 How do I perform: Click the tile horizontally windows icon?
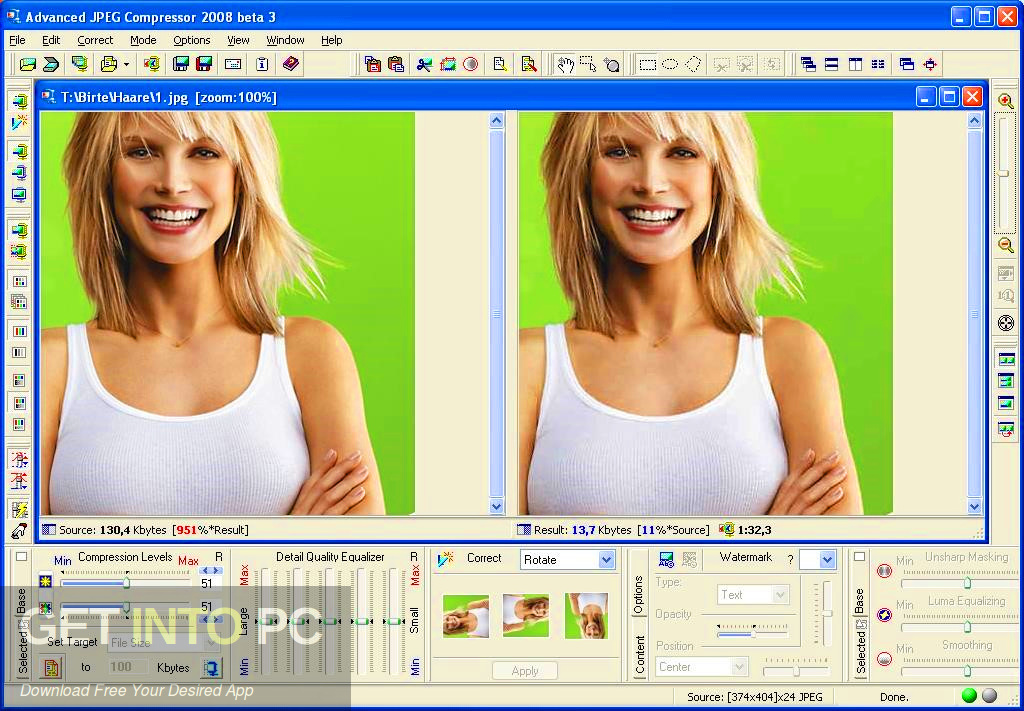click(831, 64)
